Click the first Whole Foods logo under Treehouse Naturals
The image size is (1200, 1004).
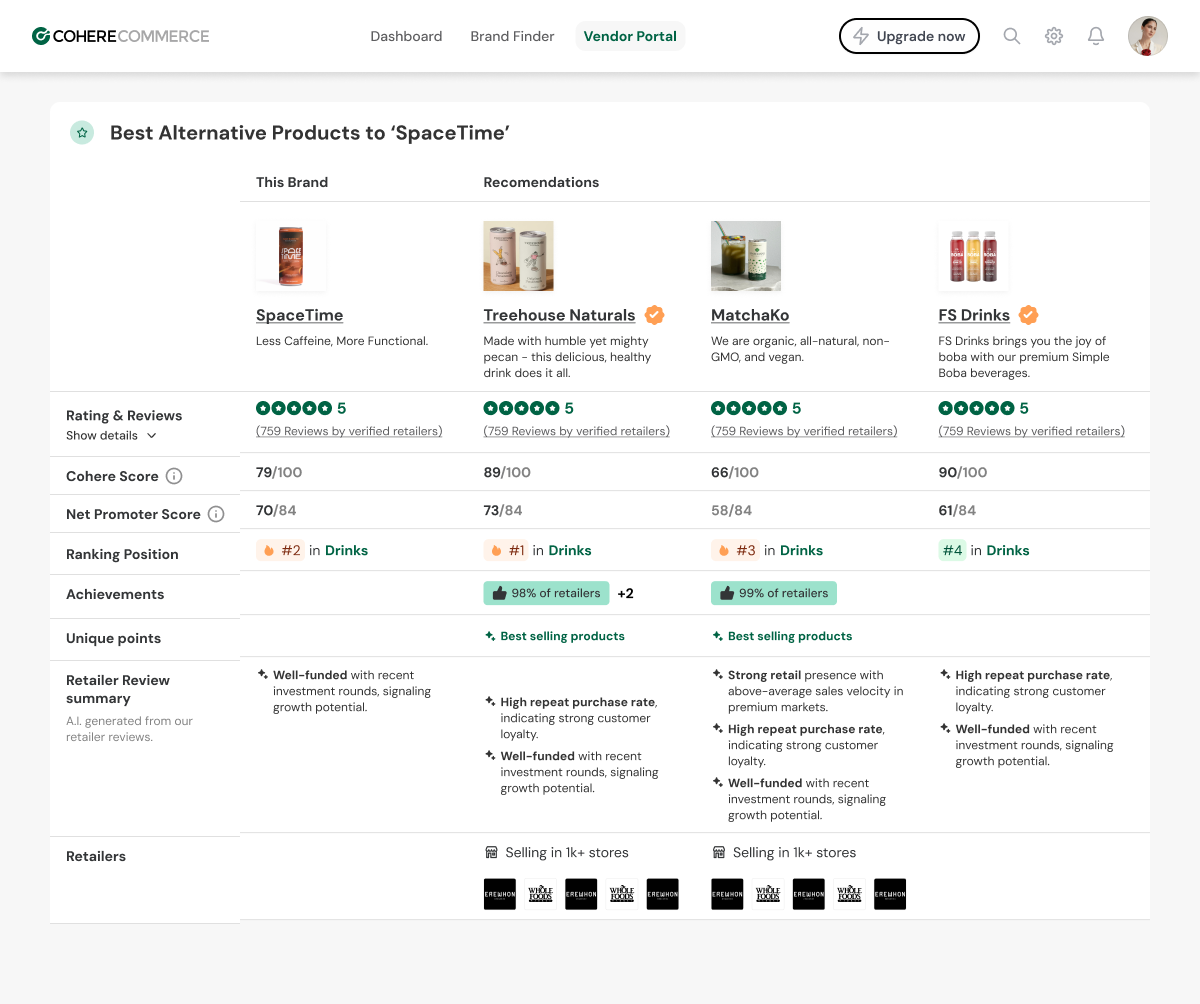540,894
